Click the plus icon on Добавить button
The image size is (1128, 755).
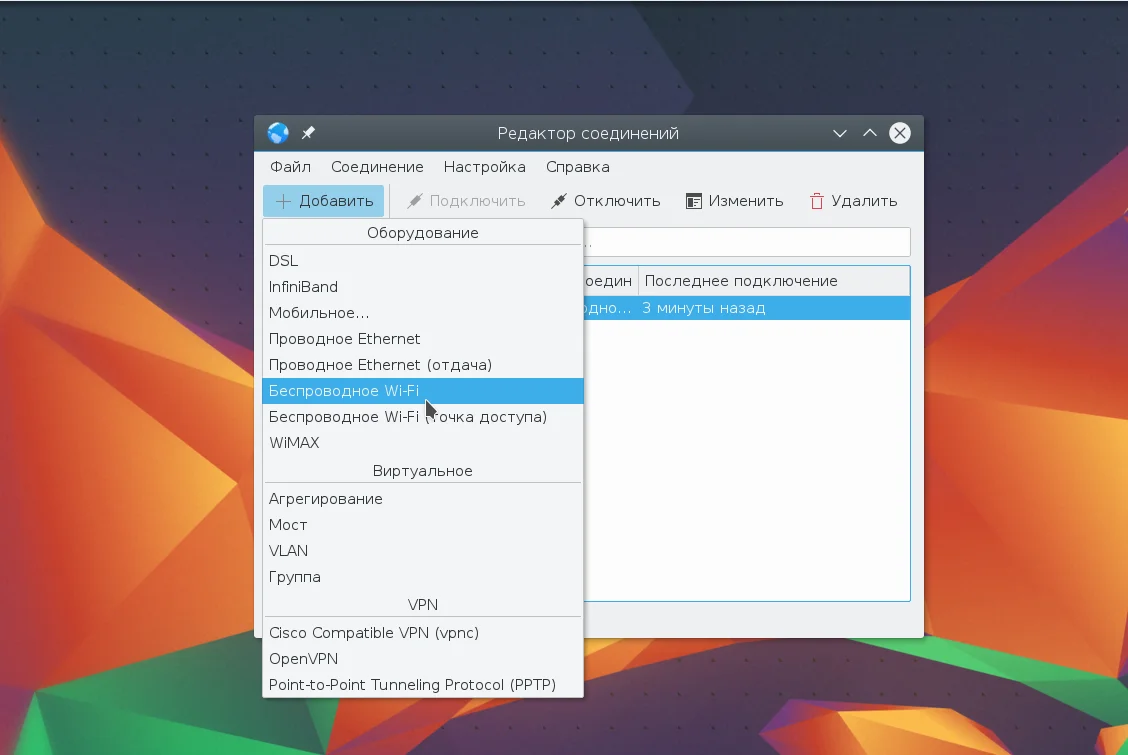coord(283,201)
